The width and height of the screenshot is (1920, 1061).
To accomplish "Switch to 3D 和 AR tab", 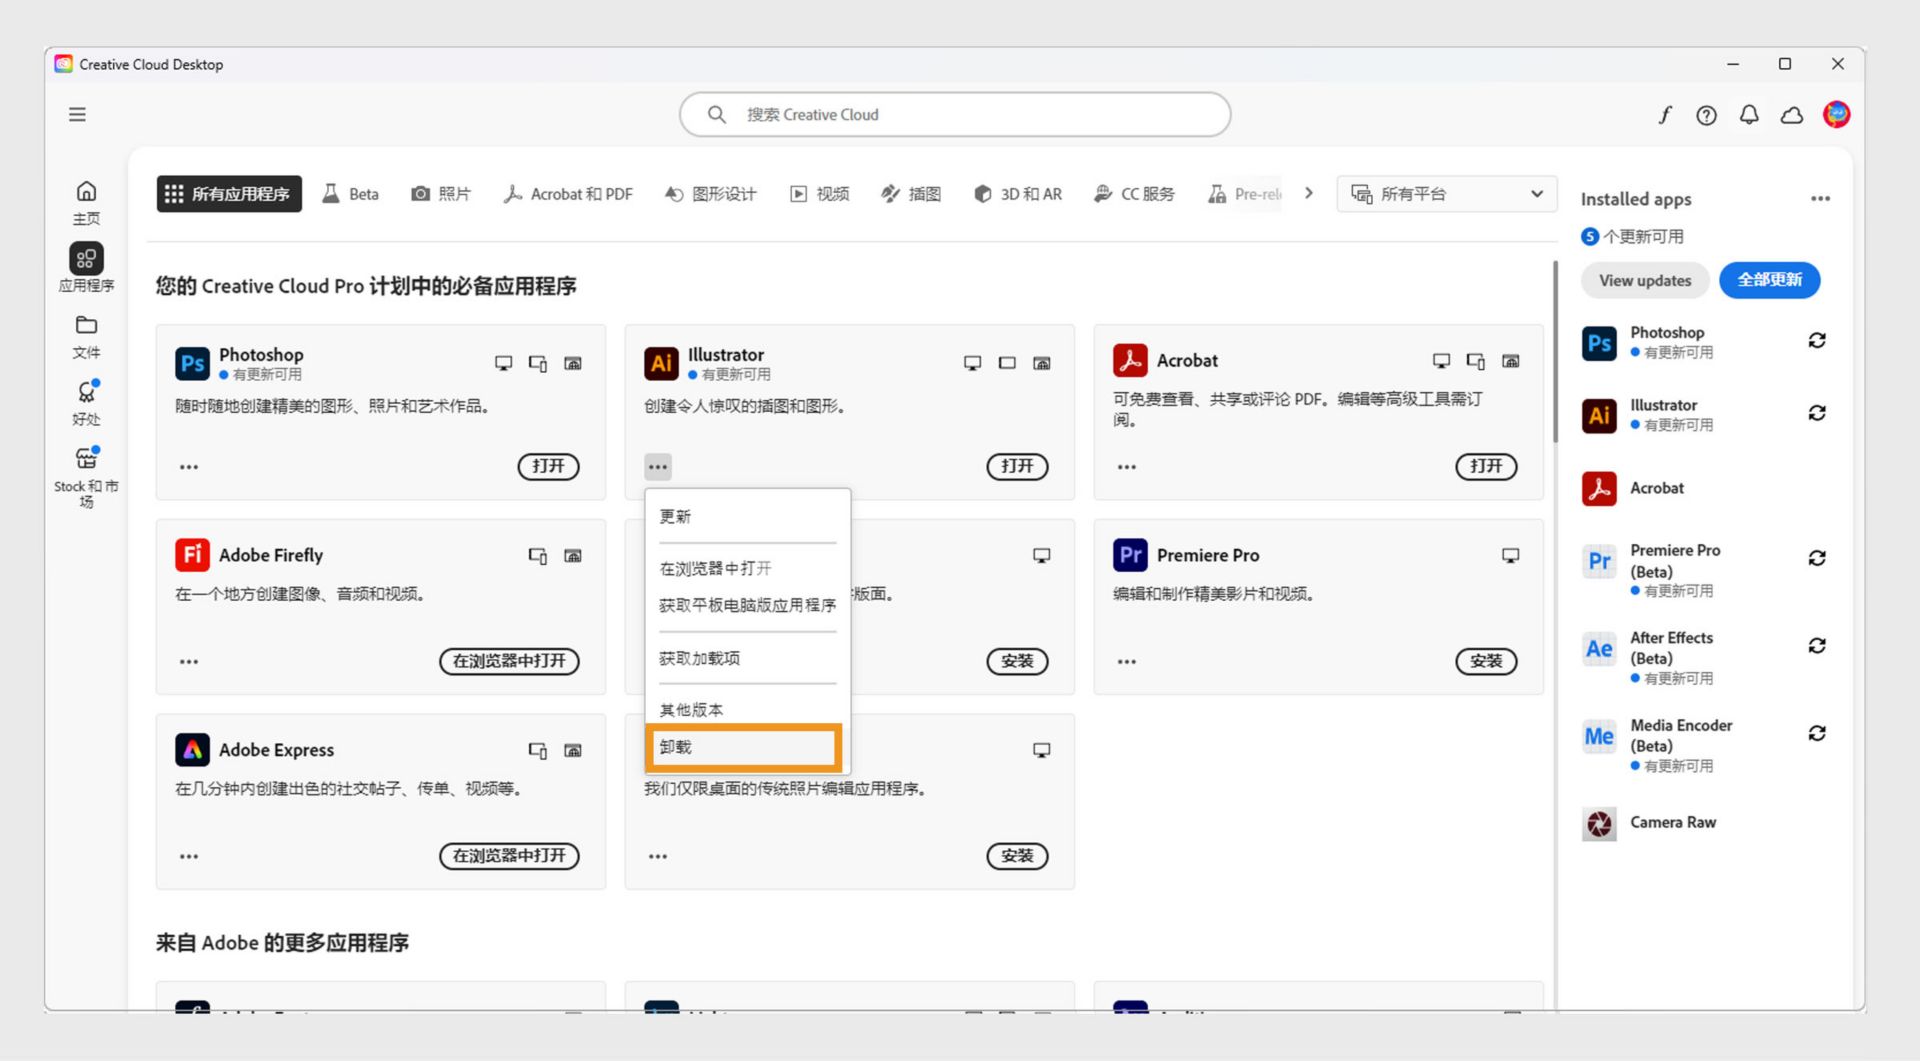I will [1018, 194].
